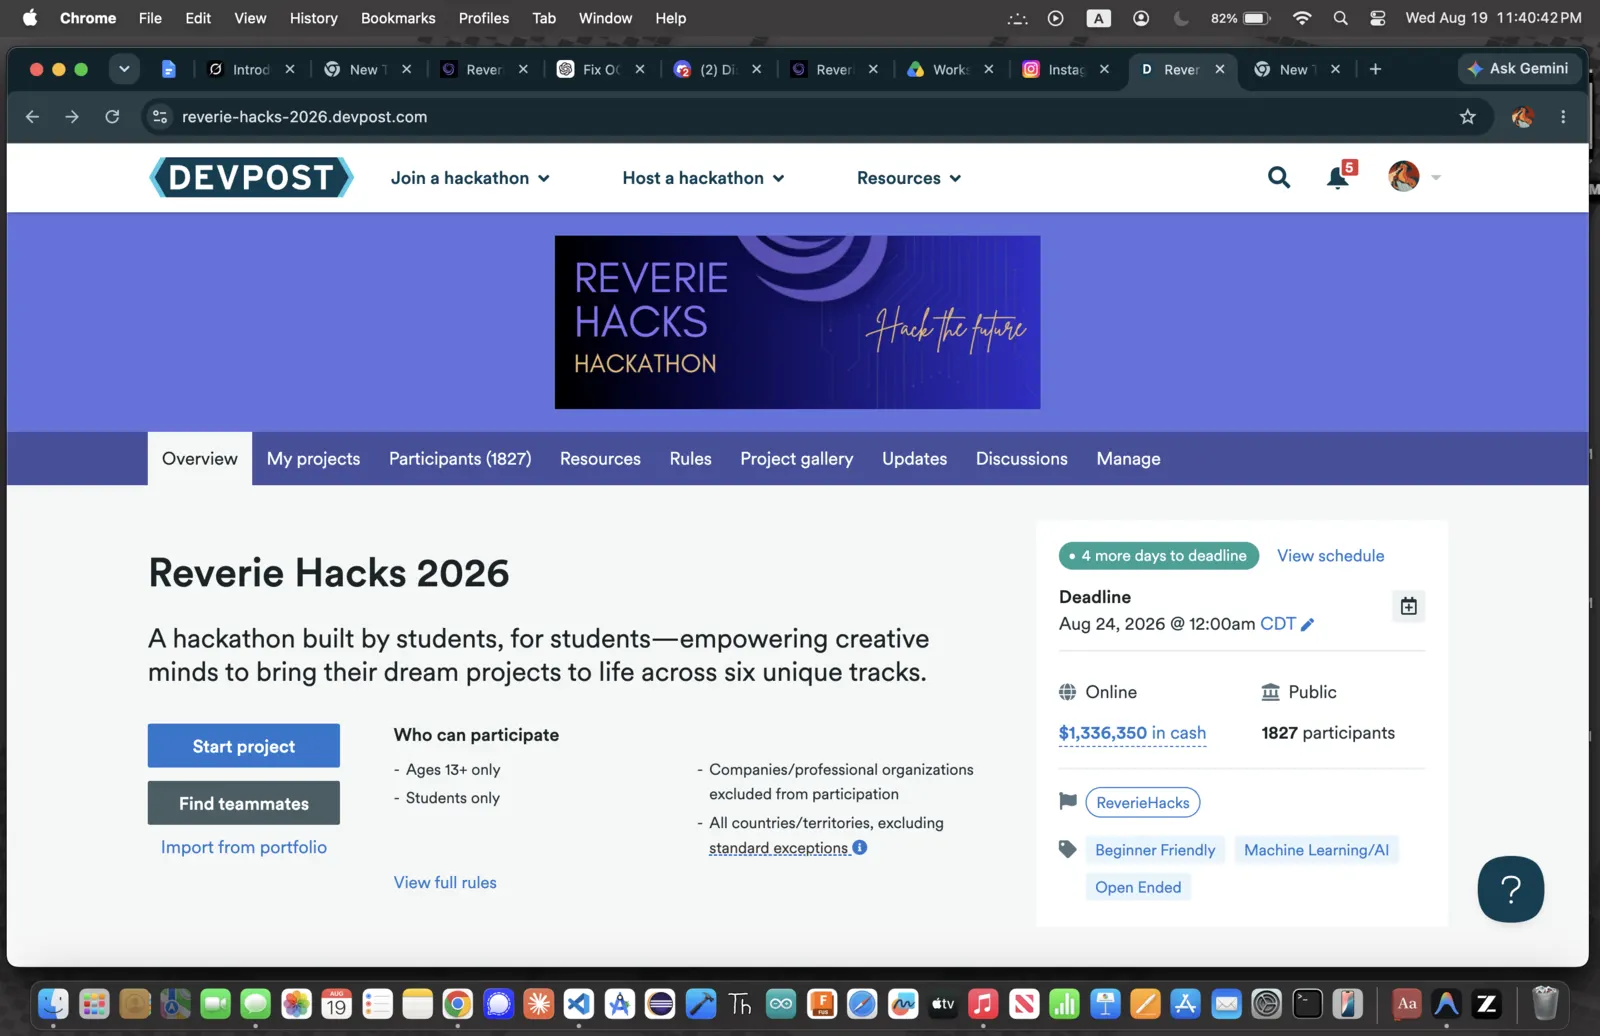Open the Updates tab
The image size is (1600, 1036).
tap(914, 459)
